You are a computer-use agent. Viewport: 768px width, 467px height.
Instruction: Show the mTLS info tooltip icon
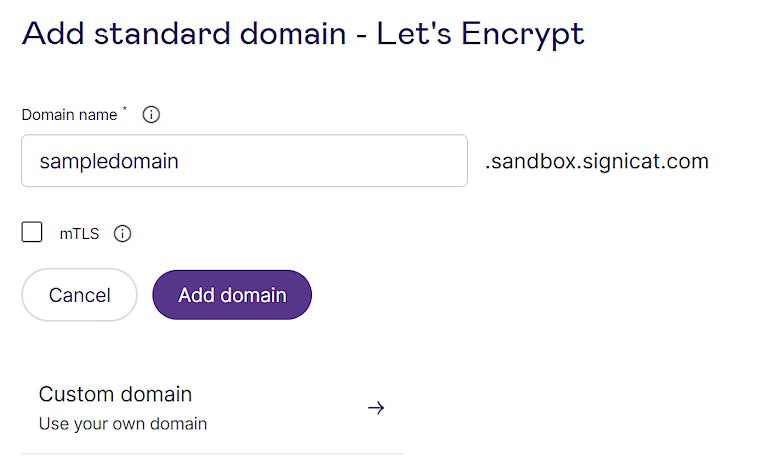click(122, 234)
